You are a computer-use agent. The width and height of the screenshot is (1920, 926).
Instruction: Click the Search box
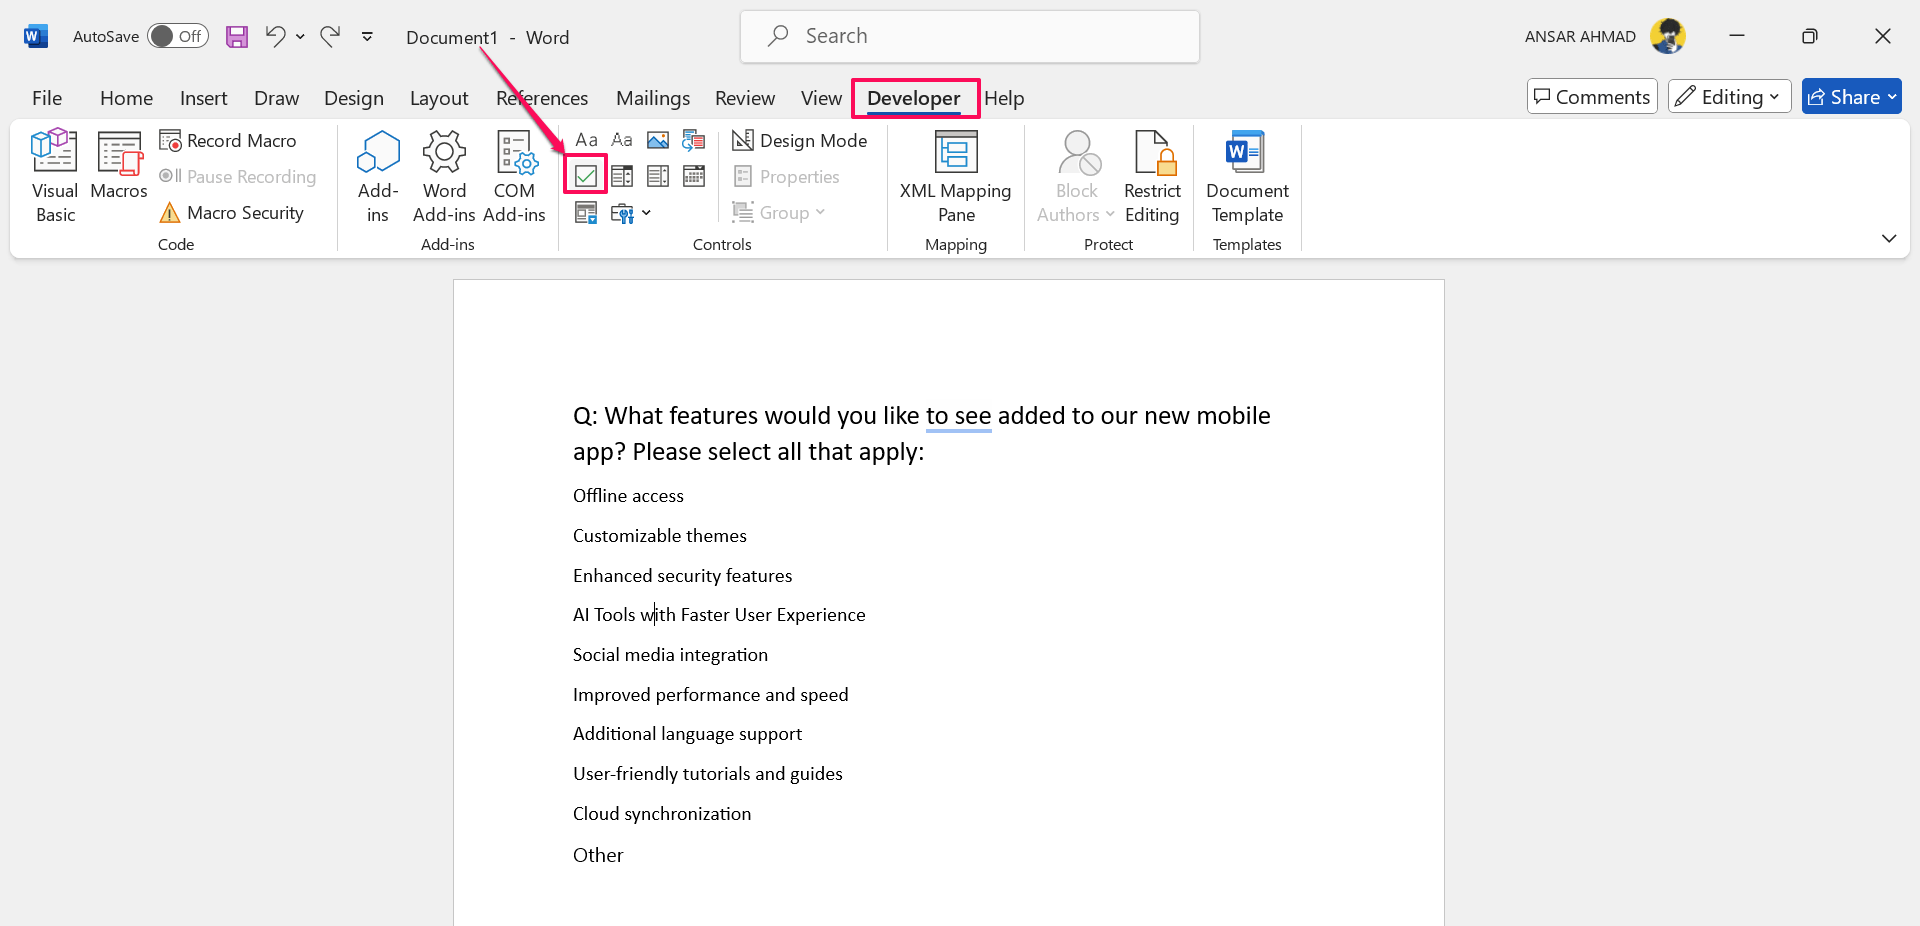point(969,36)
